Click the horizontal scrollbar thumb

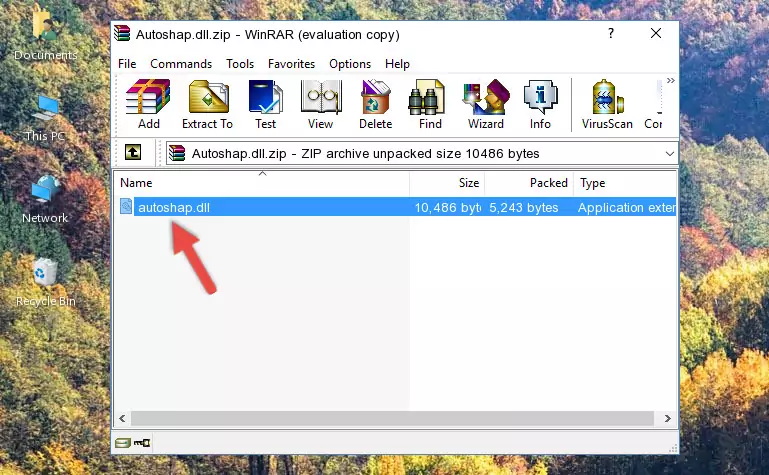(392, 418)
